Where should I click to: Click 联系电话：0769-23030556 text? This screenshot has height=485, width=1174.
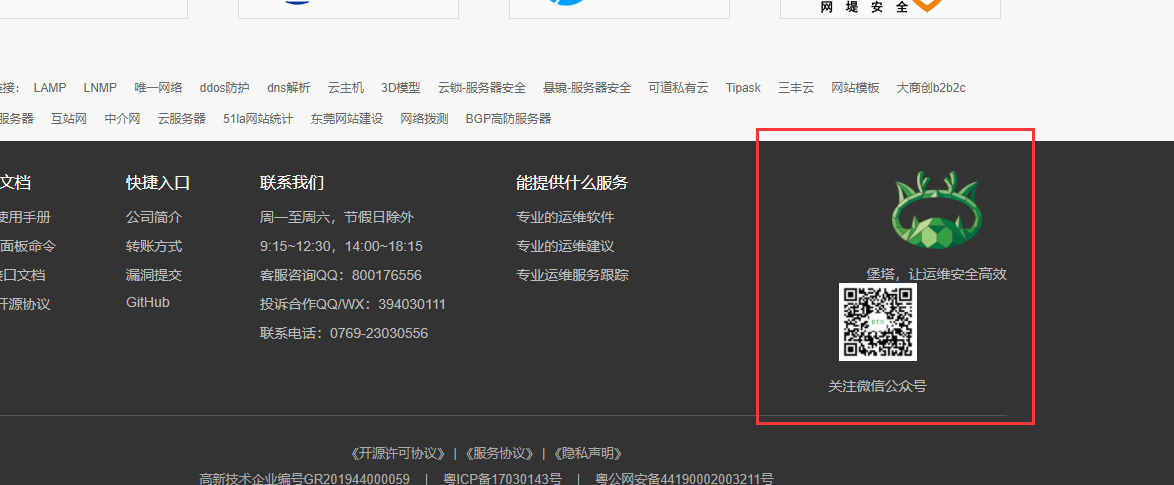[344, 333]
